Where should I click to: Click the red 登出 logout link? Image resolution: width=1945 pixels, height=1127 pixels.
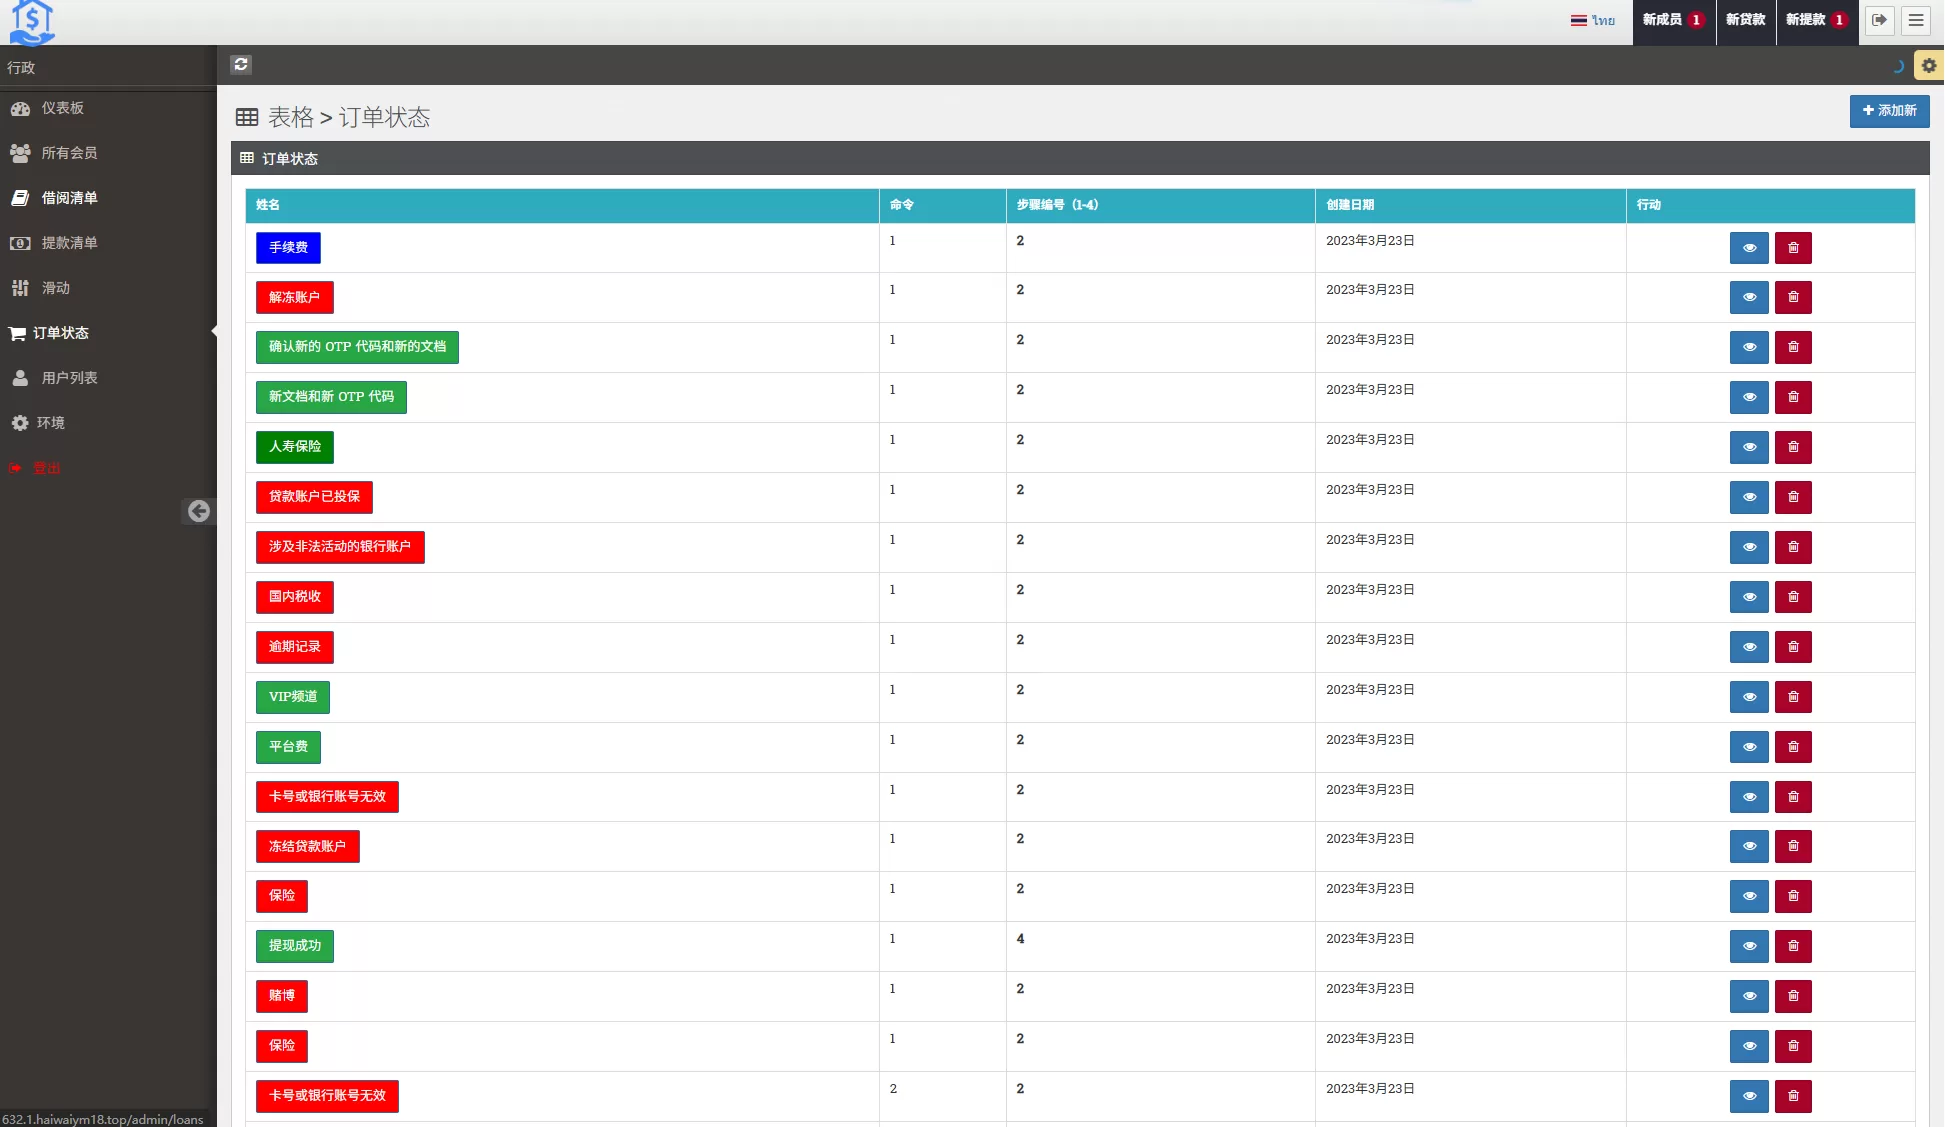pyautogui.click(x=46, y=468)
